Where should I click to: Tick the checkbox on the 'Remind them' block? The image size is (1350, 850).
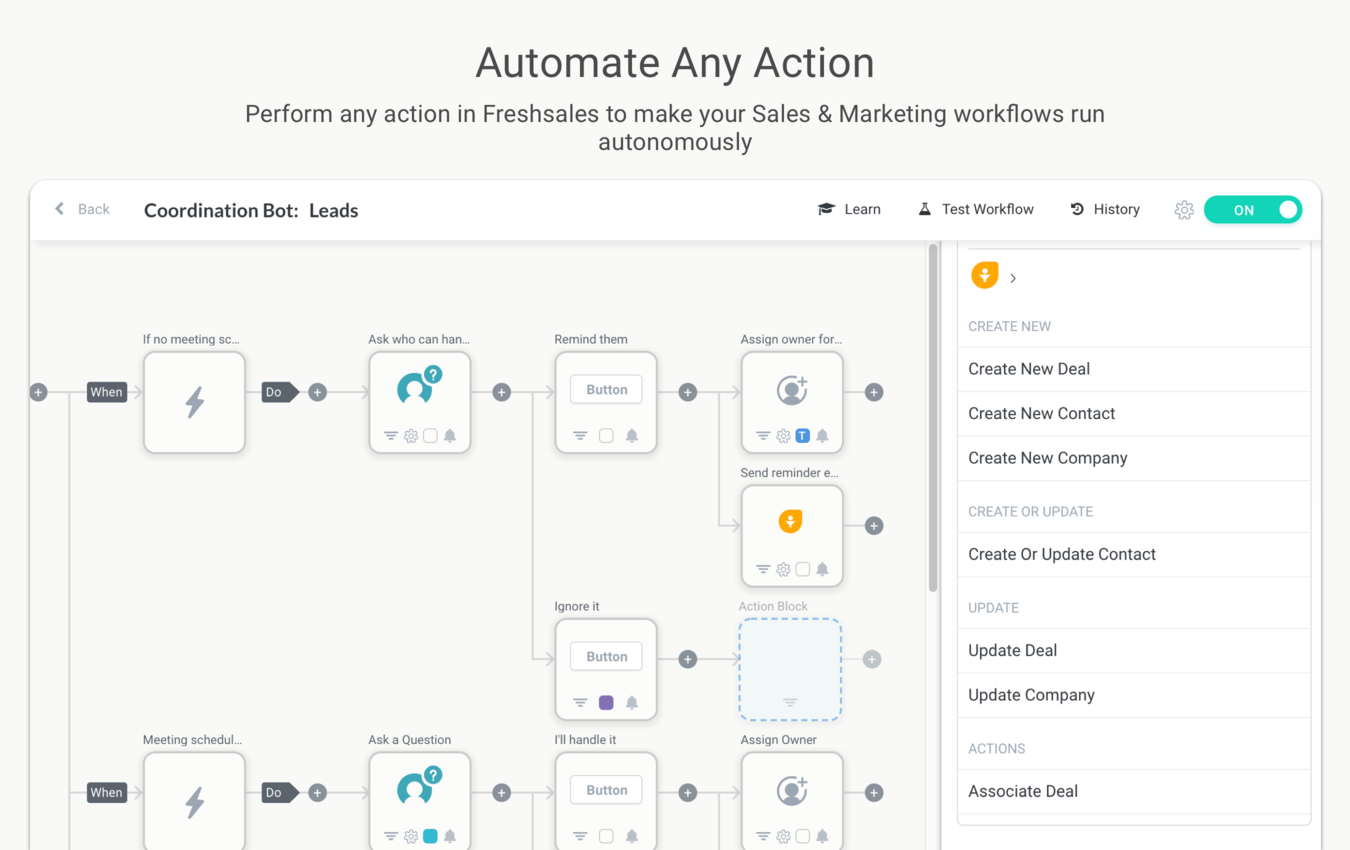[x=605, y=435]
